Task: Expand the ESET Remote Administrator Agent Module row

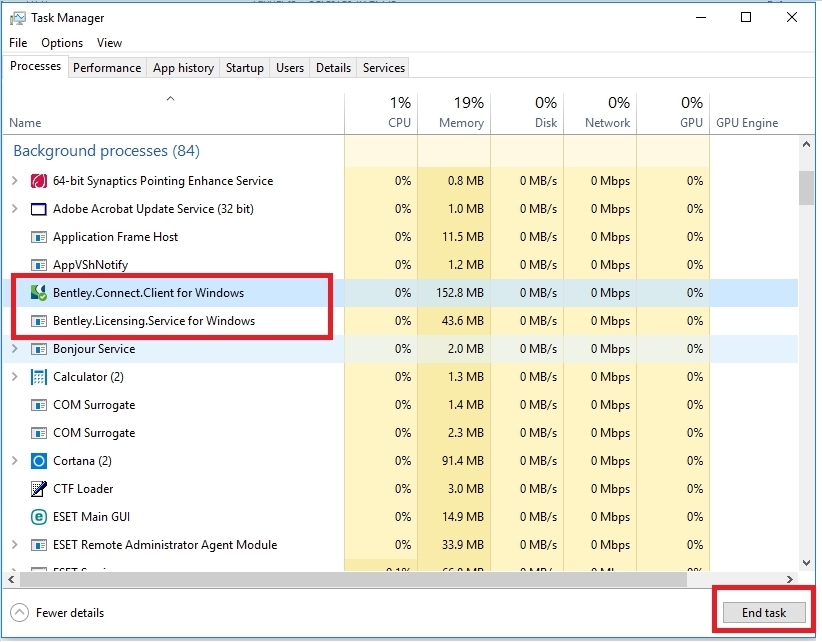Action: pos(15,545)
